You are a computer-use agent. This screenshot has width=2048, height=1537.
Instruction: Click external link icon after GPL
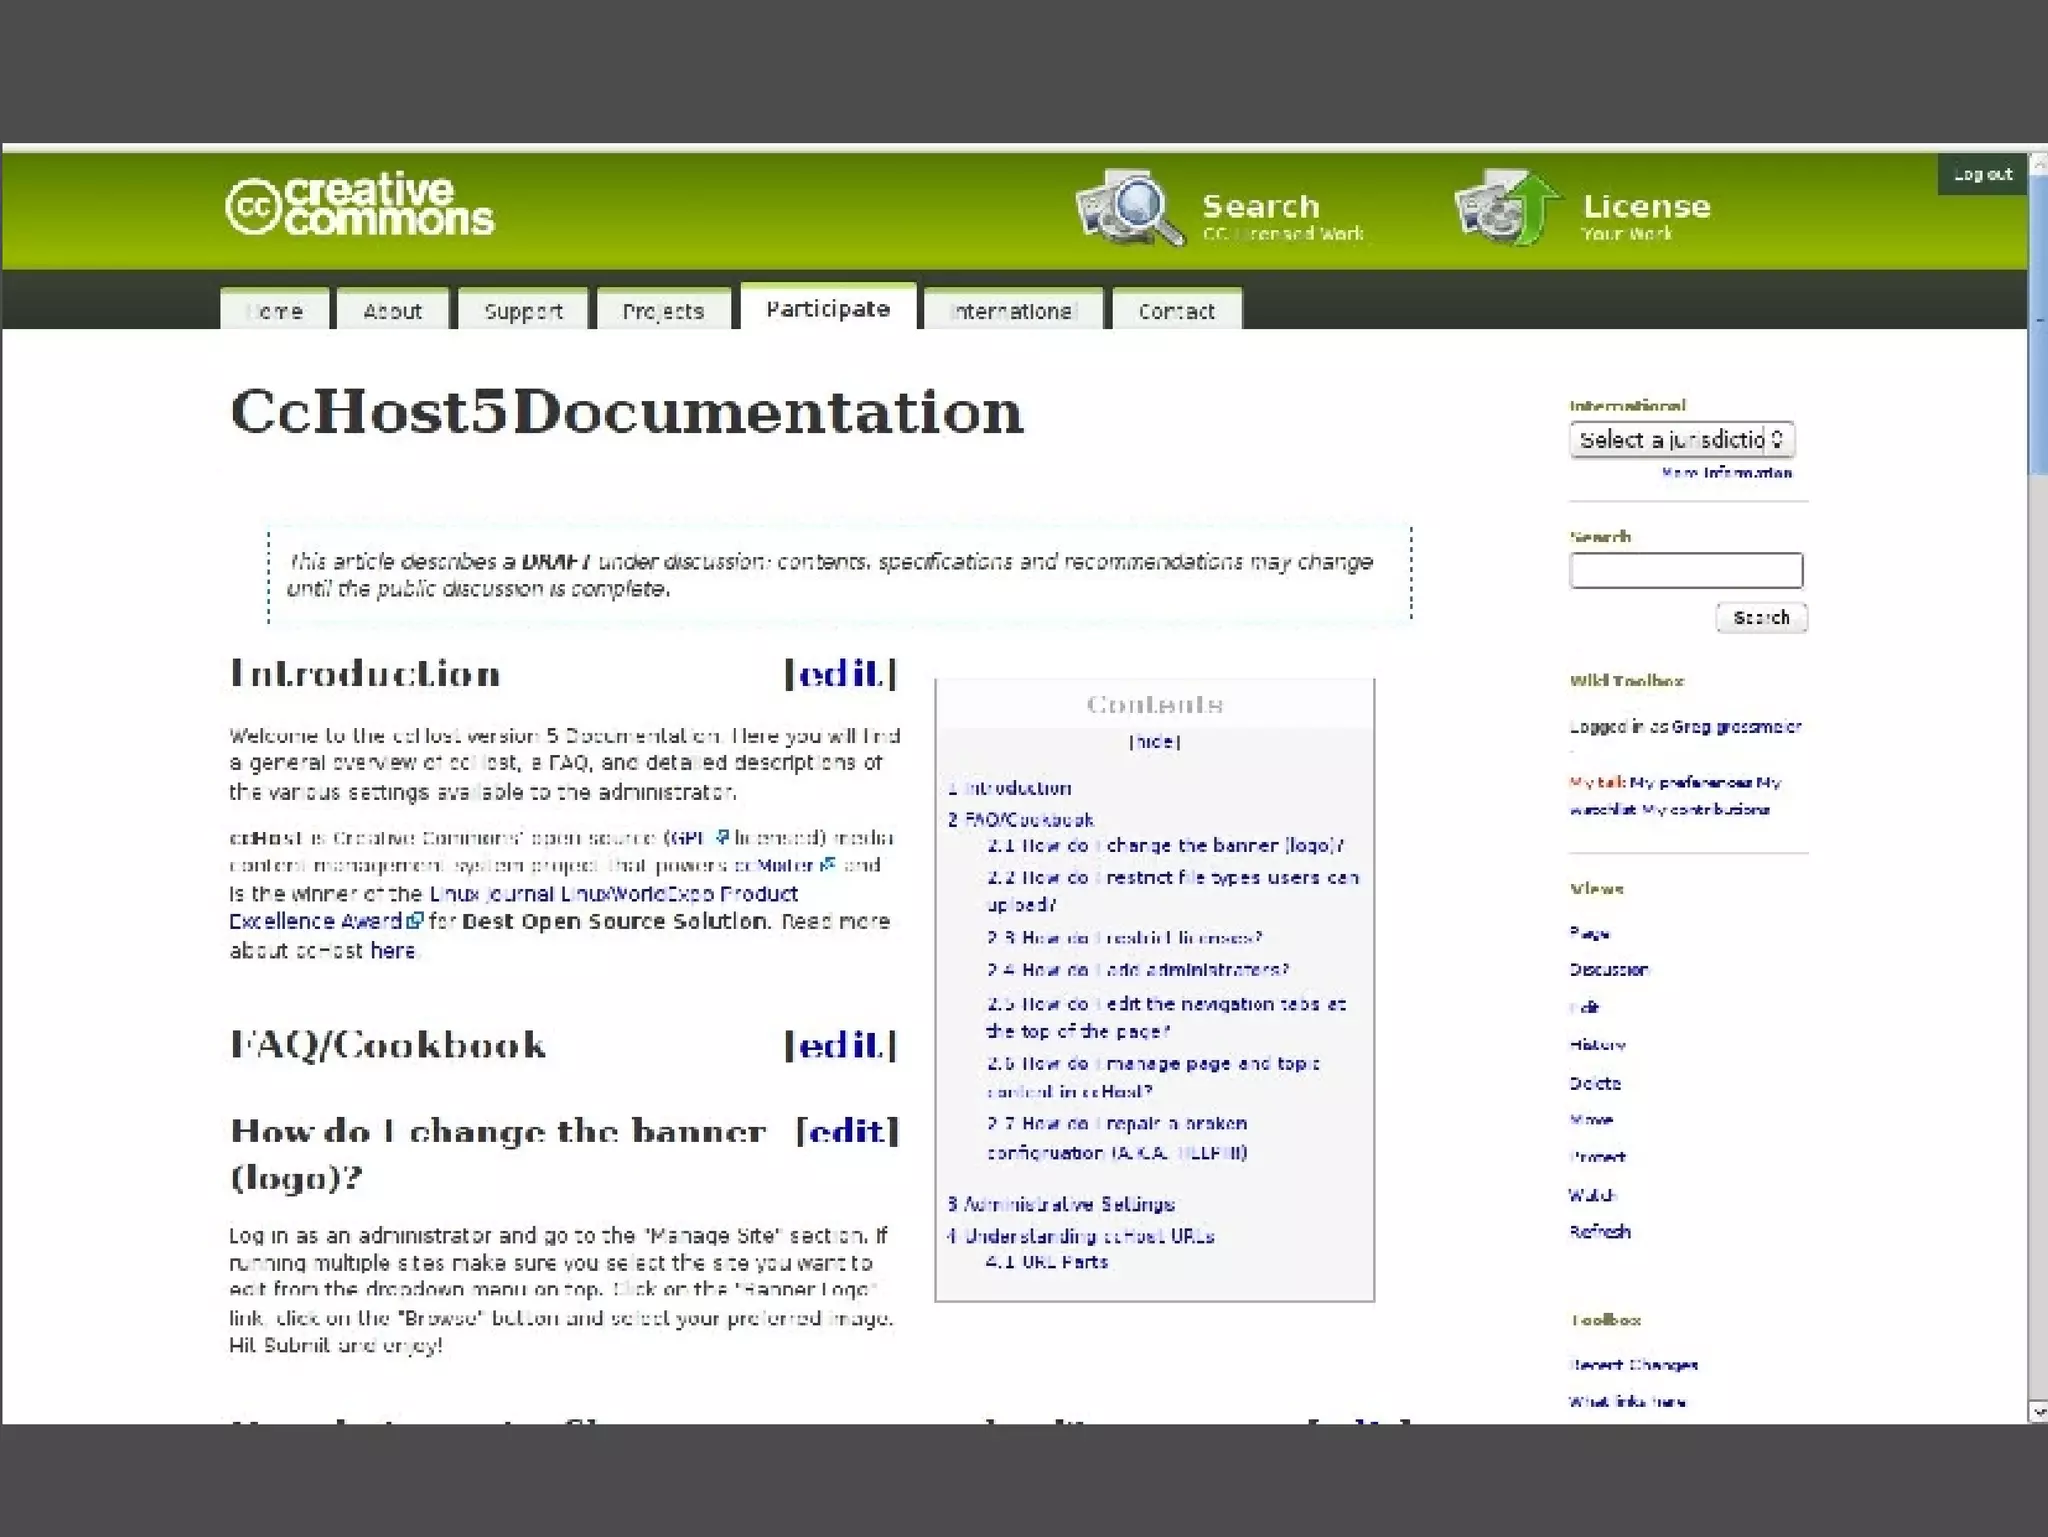point(722,837)
